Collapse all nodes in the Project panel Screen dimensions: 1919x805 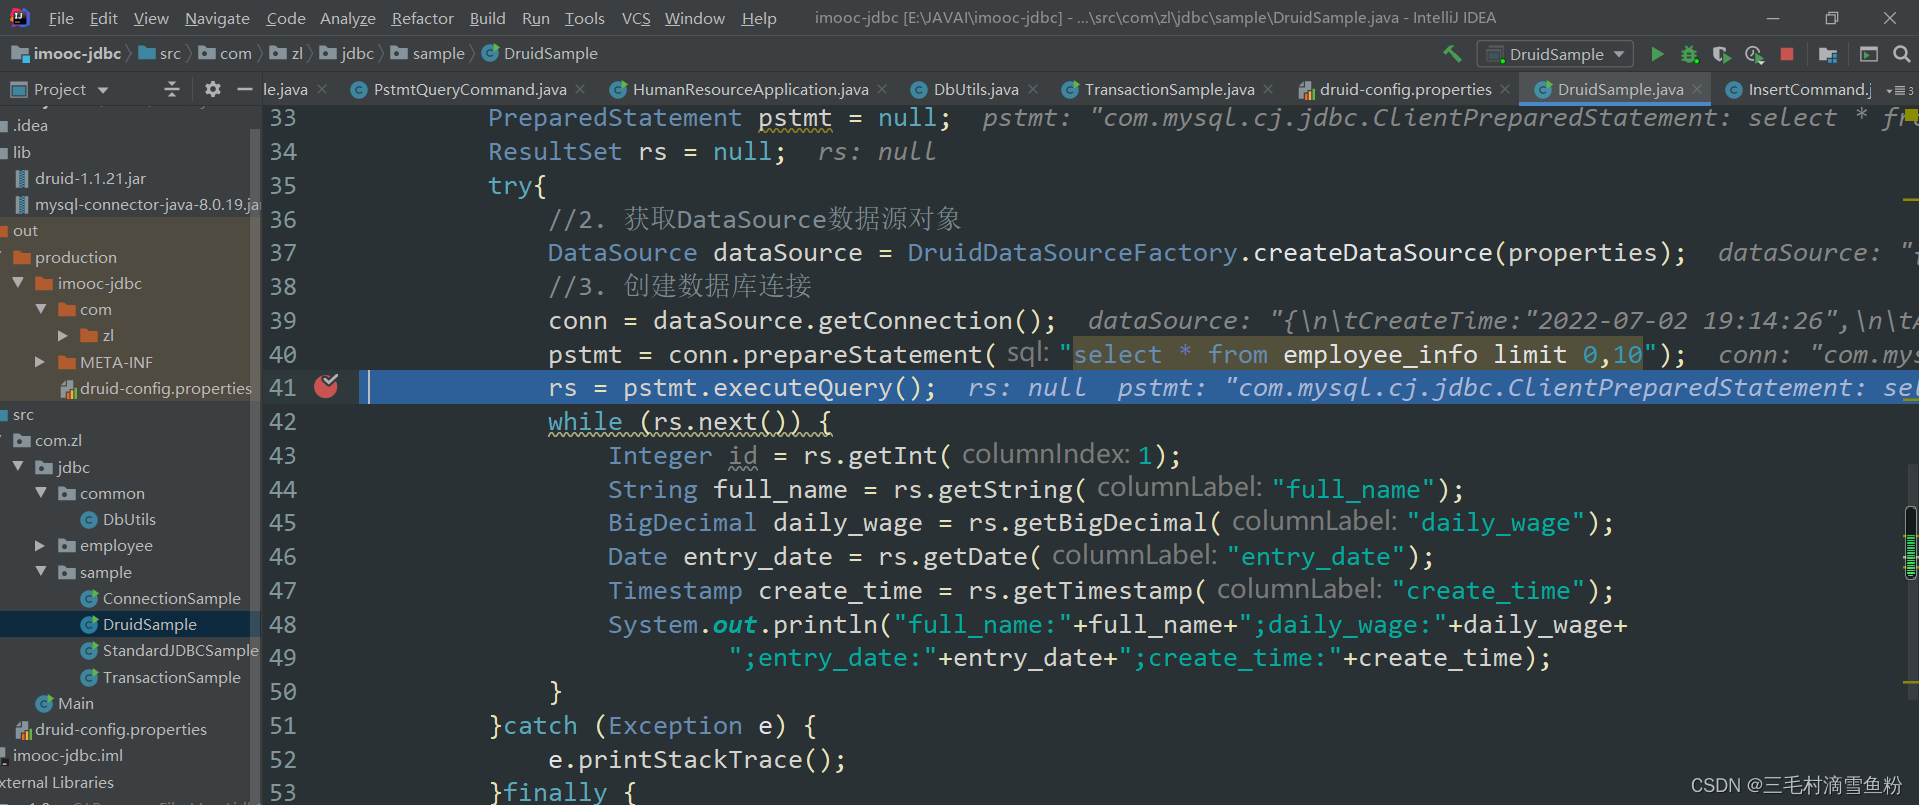pos(172,89)
